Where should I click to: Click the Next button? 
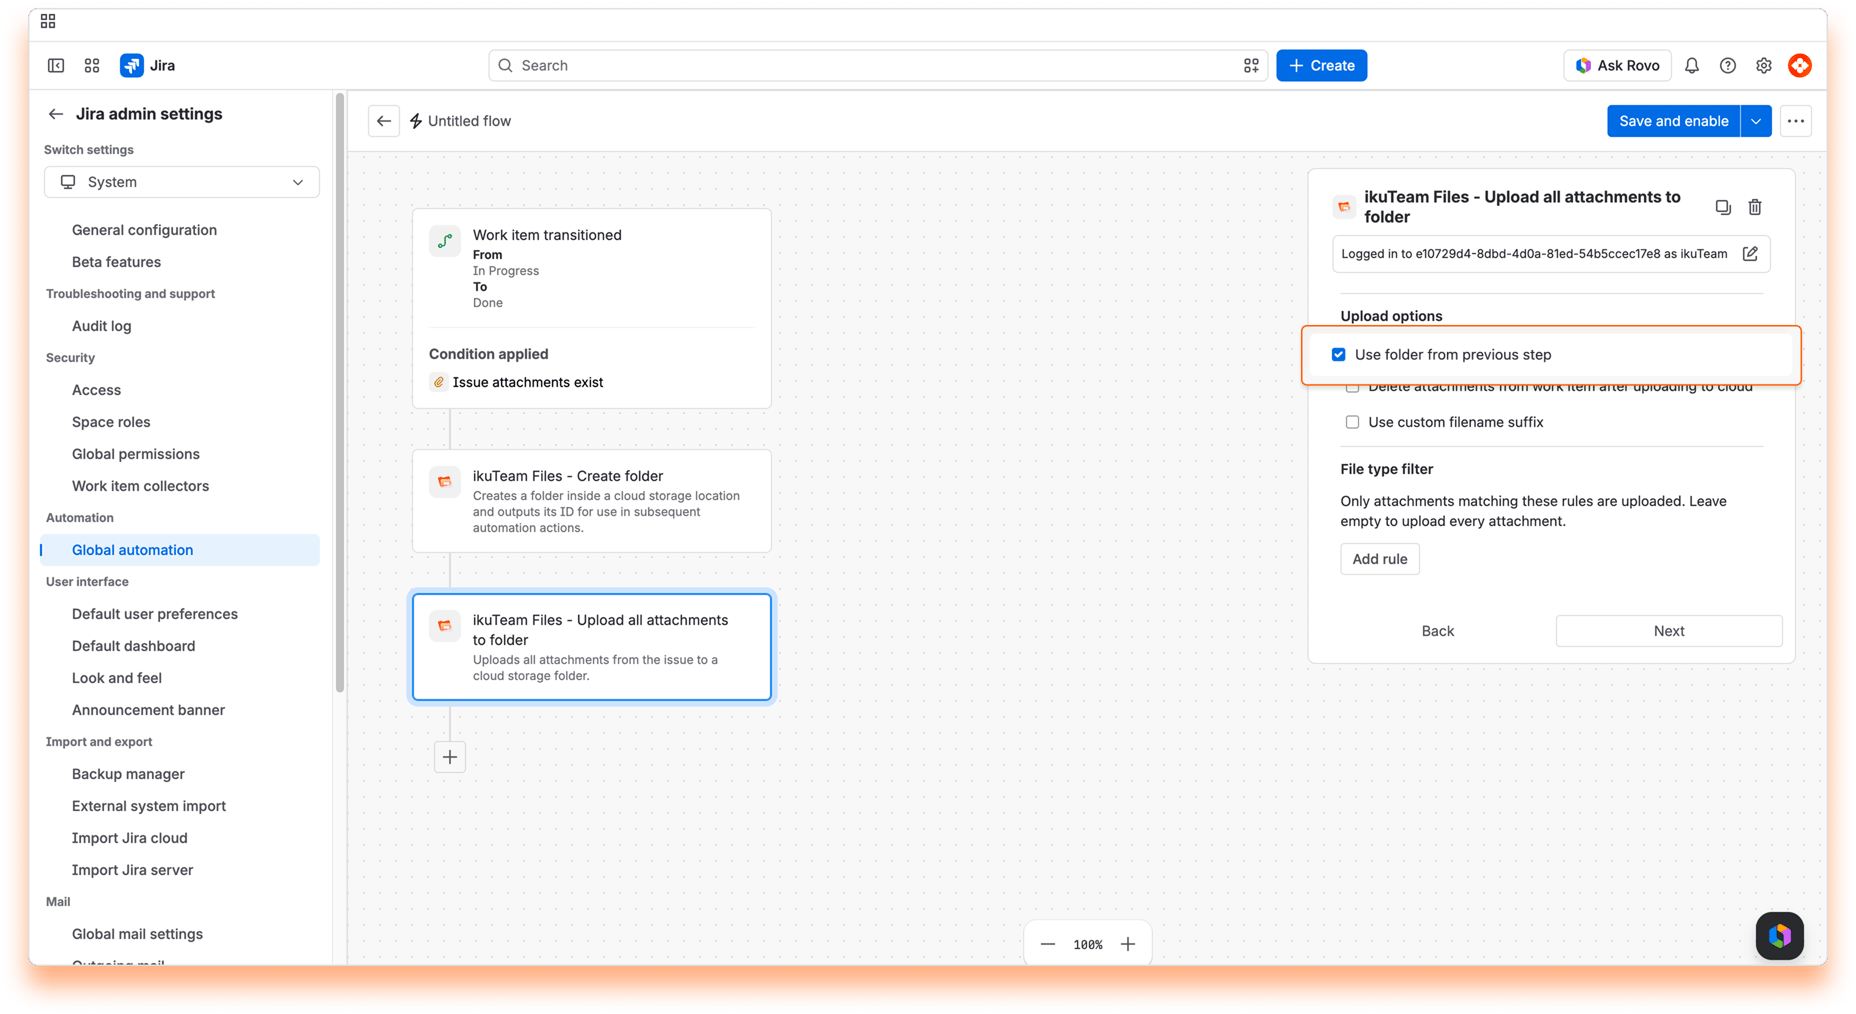tap(1669, 631)
